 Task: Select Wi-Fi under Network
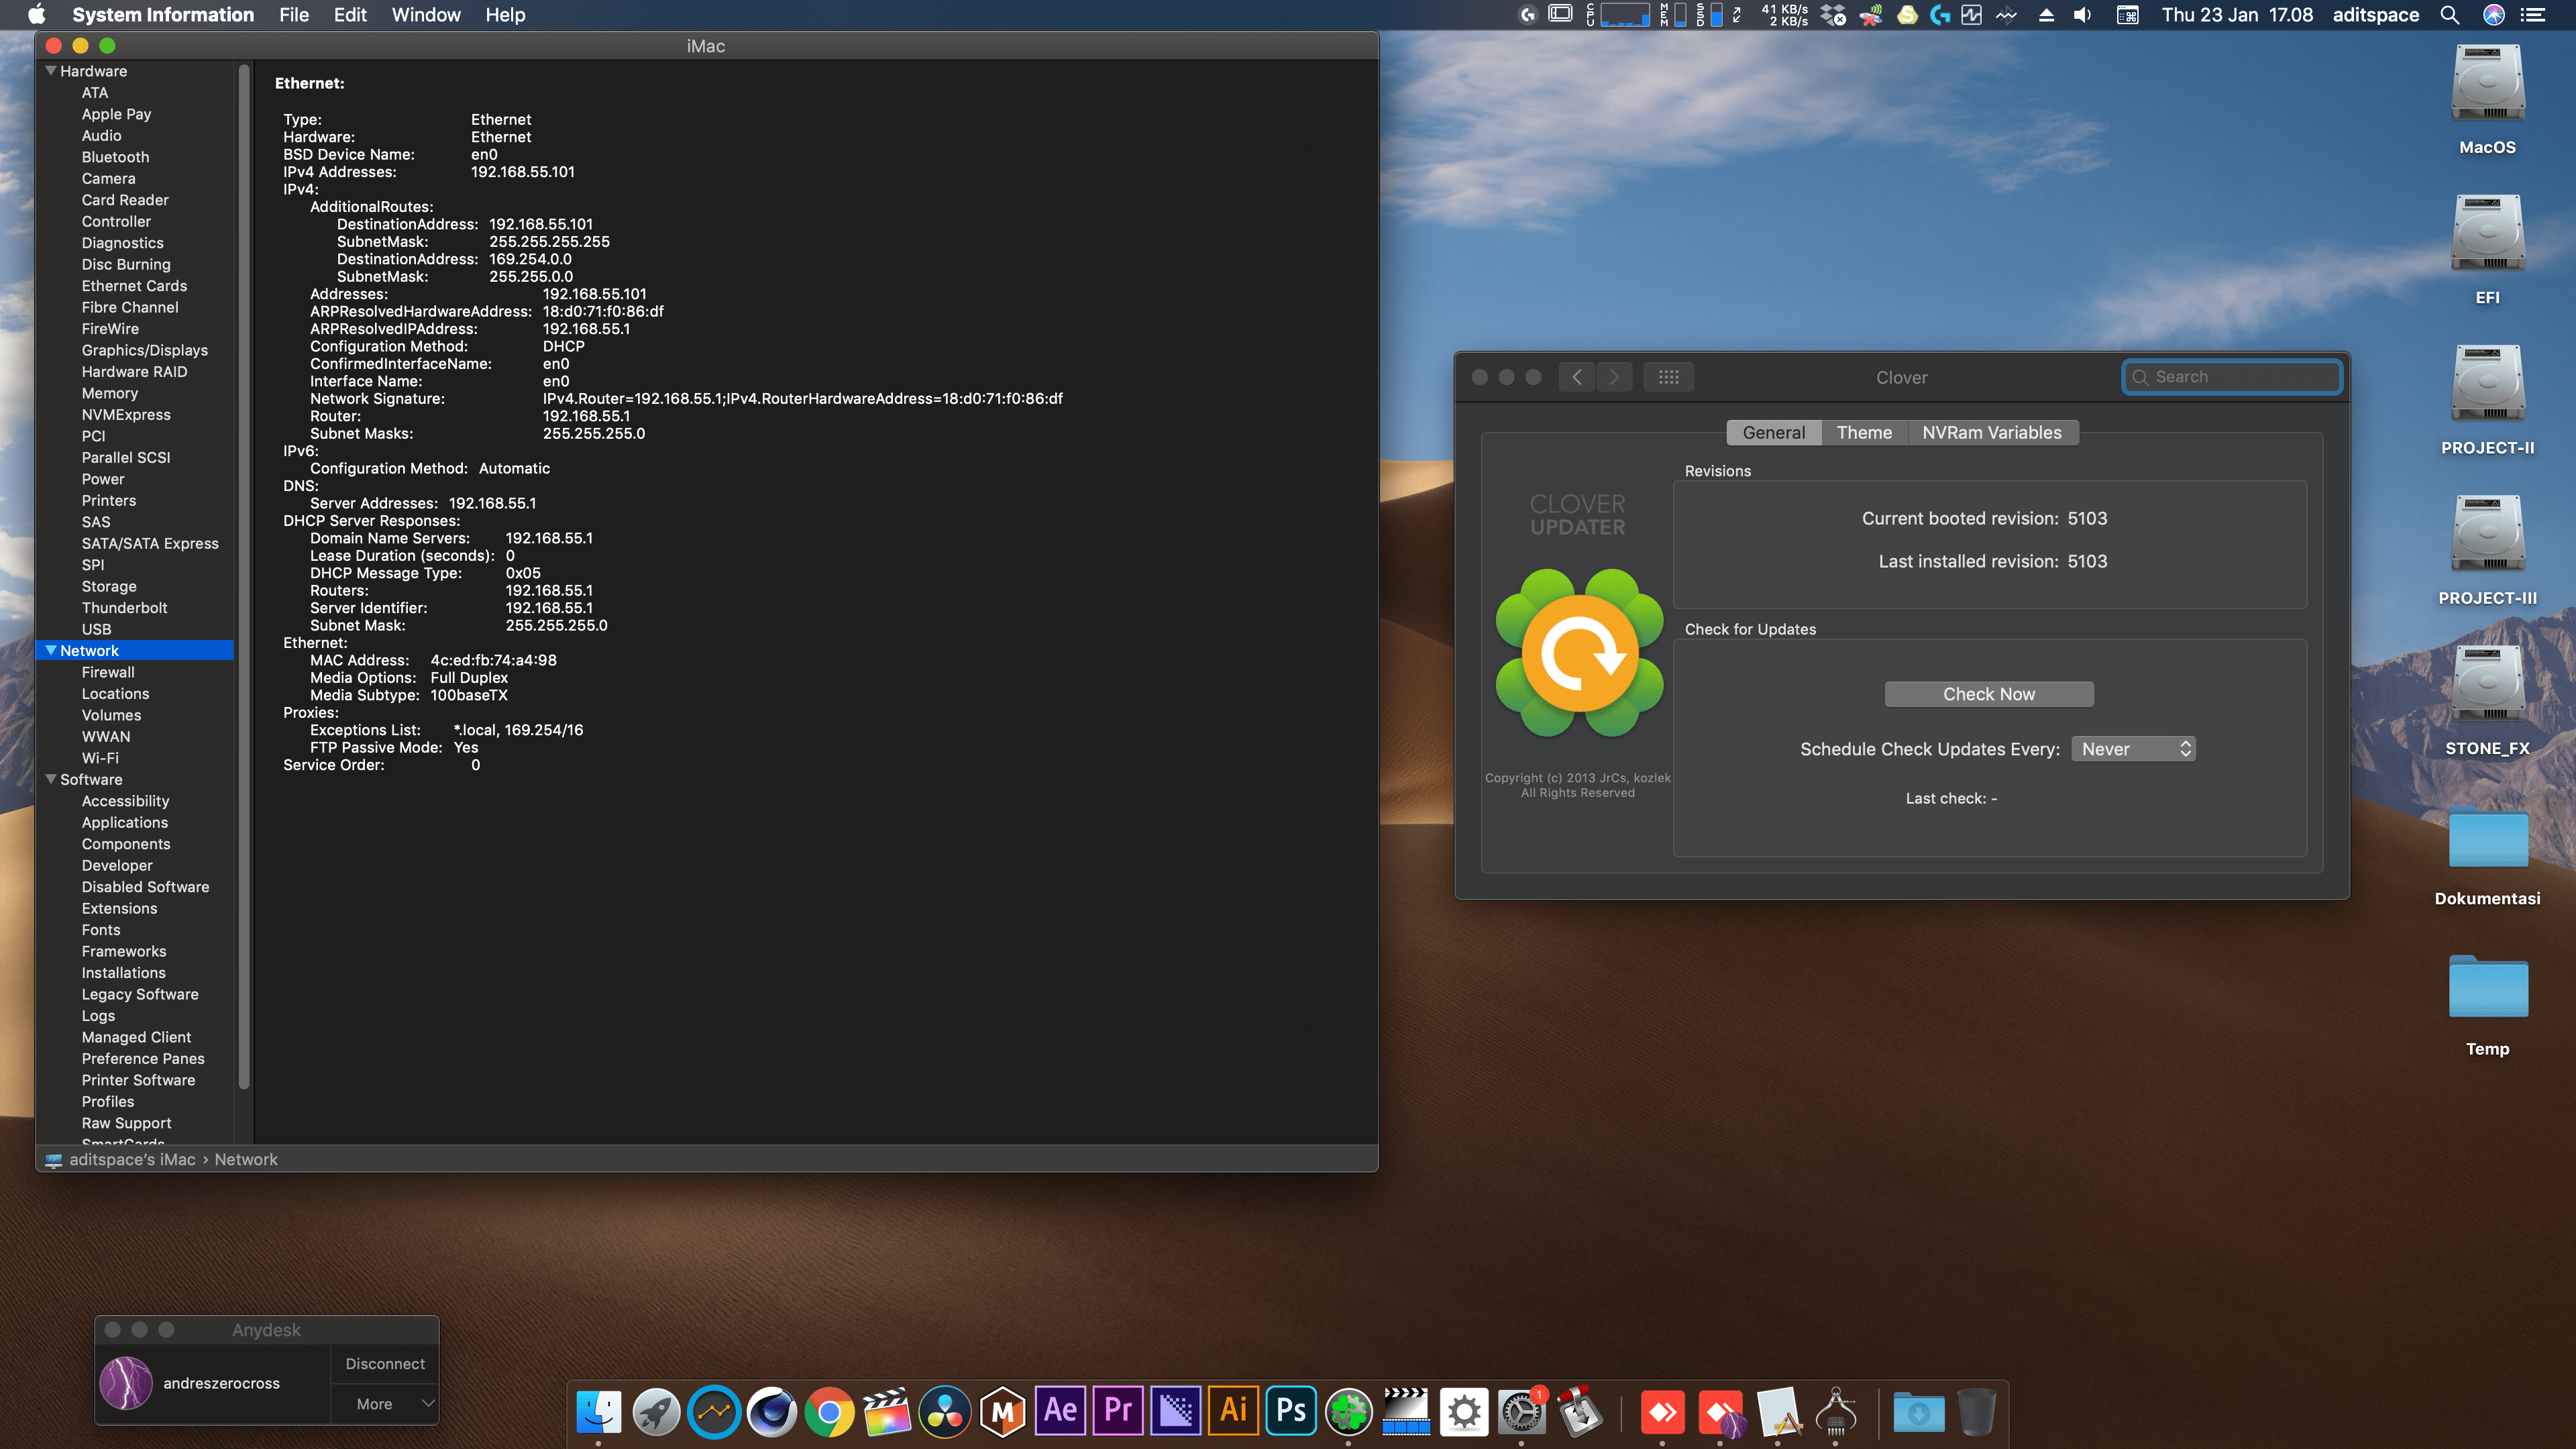coord(100,758)
